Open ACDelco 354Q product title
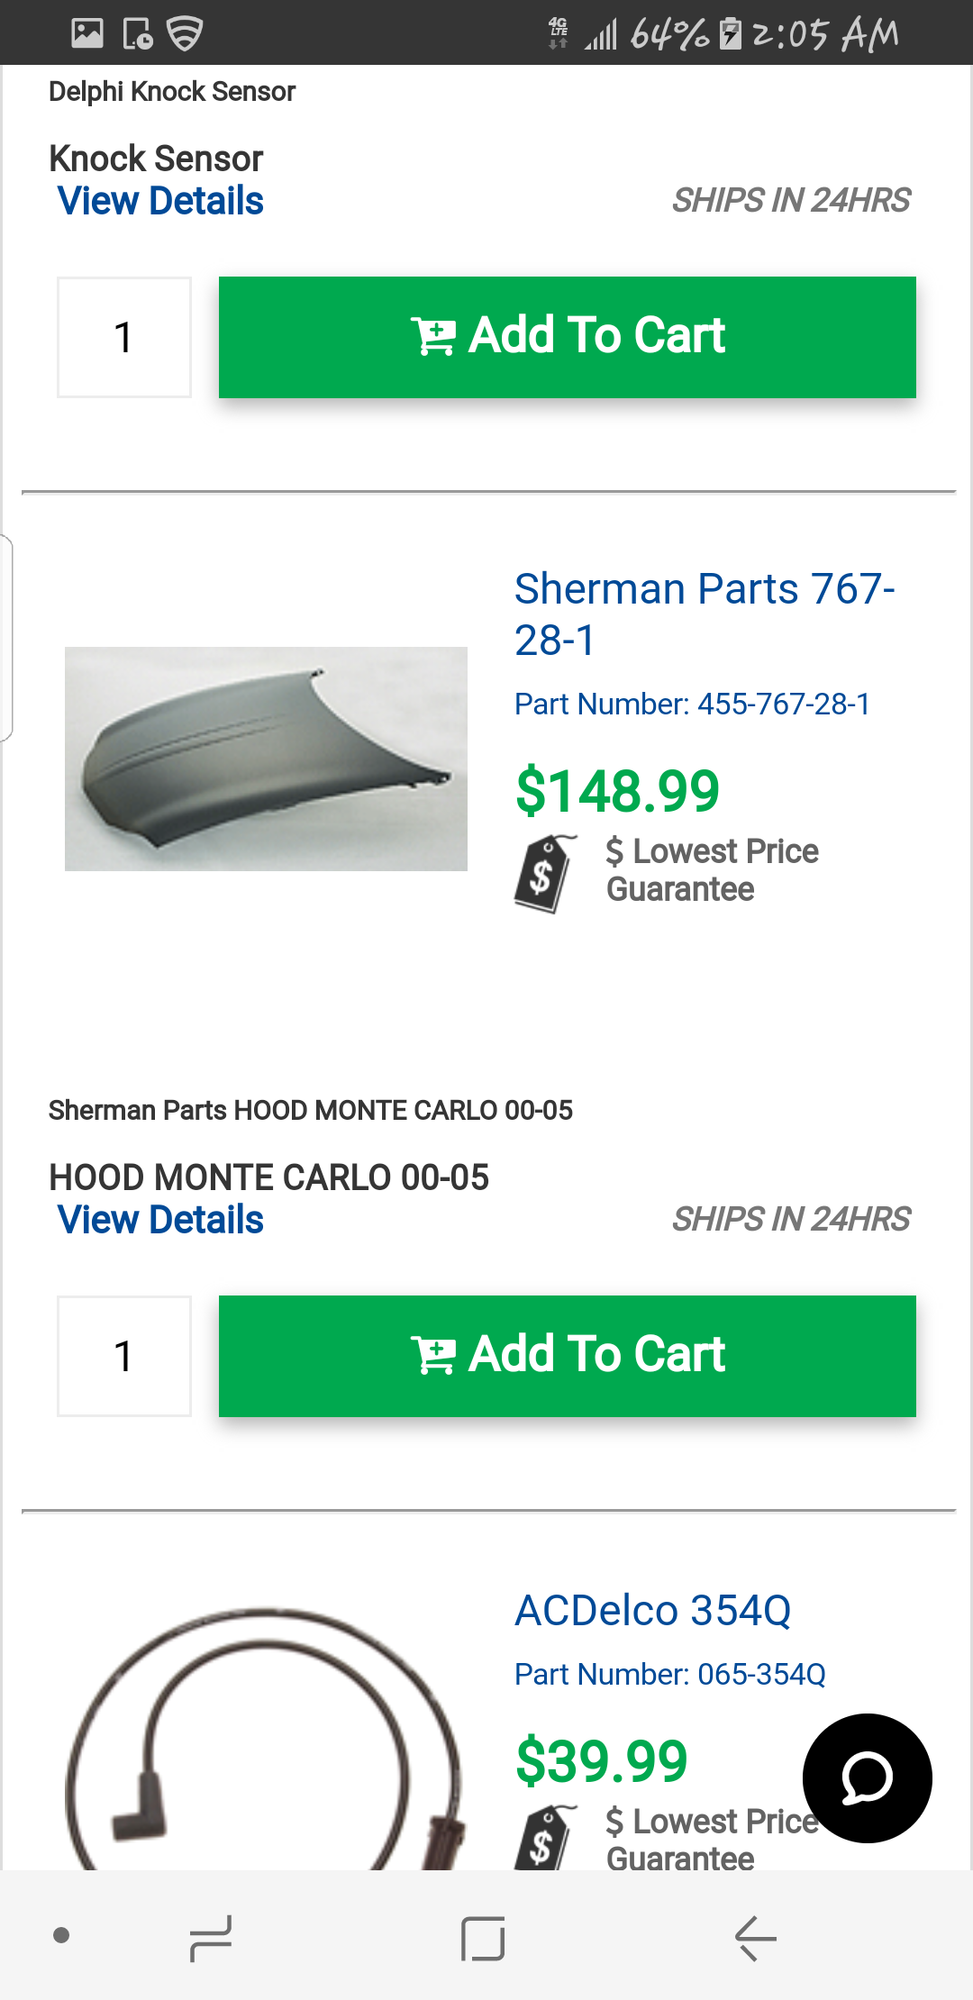The height and width of the screenshot is (2000, 973). tap(653, 1610)
